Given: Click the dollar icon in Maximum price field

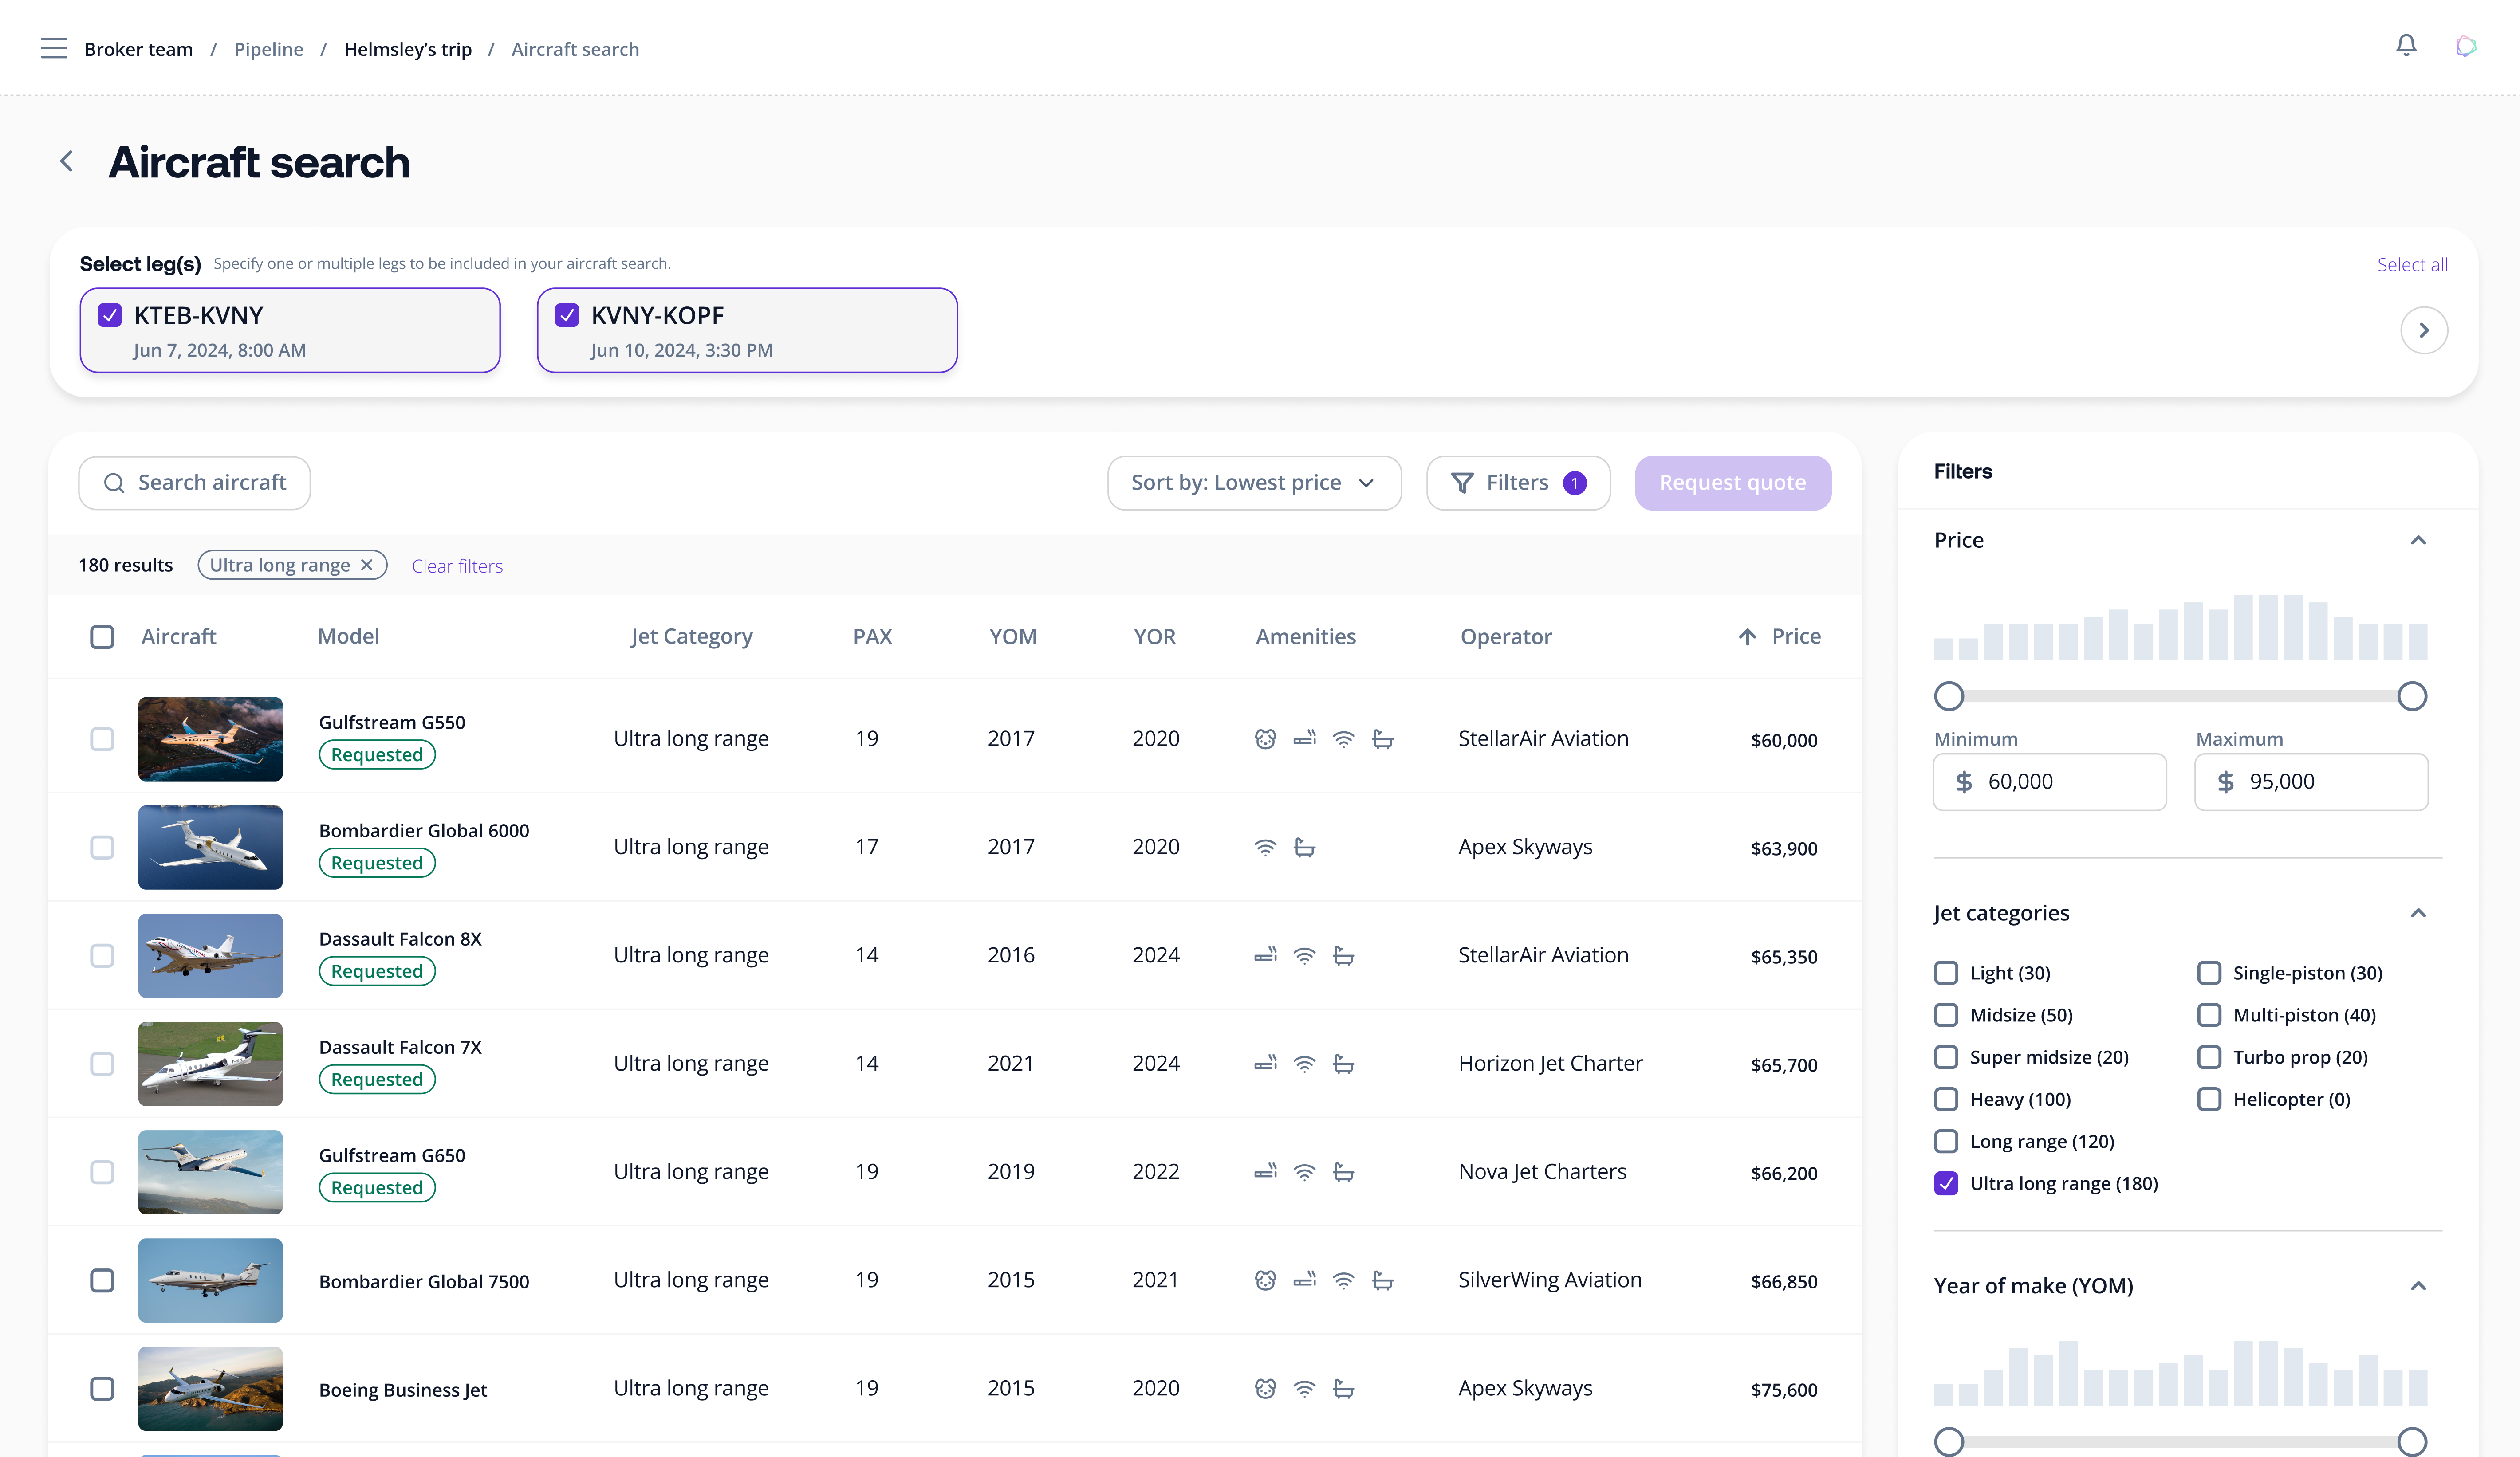Looking at the screenshot, I should 2226,782.
